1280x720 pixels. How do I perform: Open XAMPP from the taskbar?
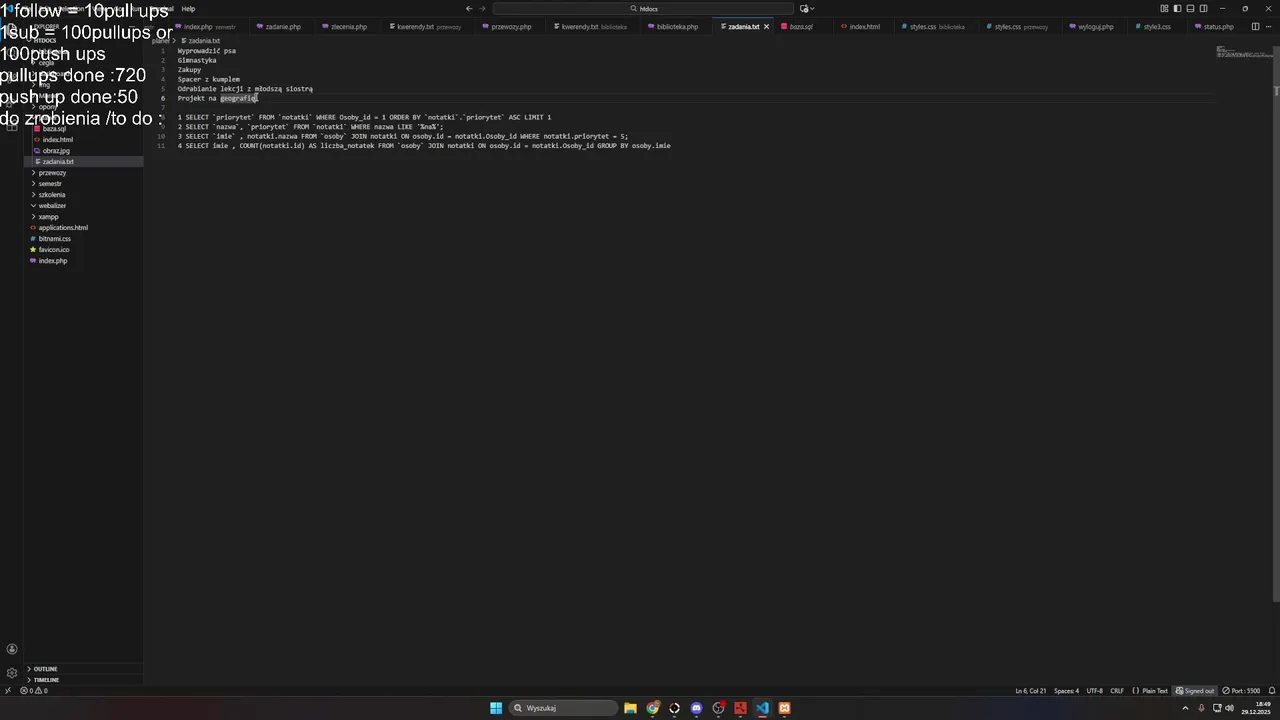[x=784, y=708]
